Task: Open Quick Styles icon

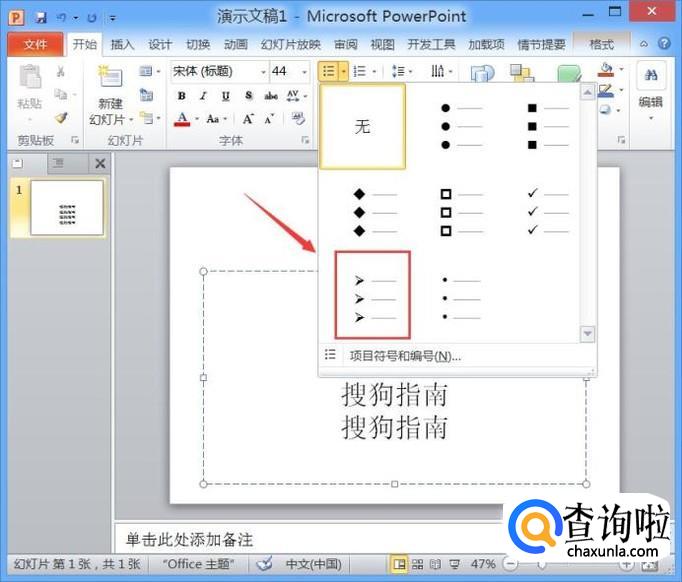Action: (x=569, y=73)
